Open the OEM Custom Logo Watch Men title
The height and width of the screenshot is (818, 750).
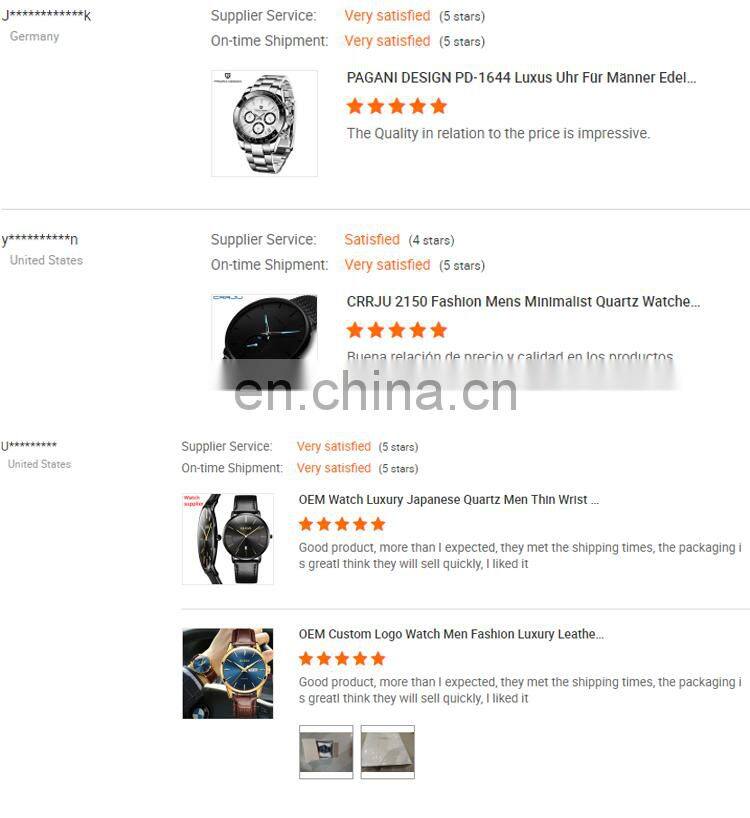[451, 634]
